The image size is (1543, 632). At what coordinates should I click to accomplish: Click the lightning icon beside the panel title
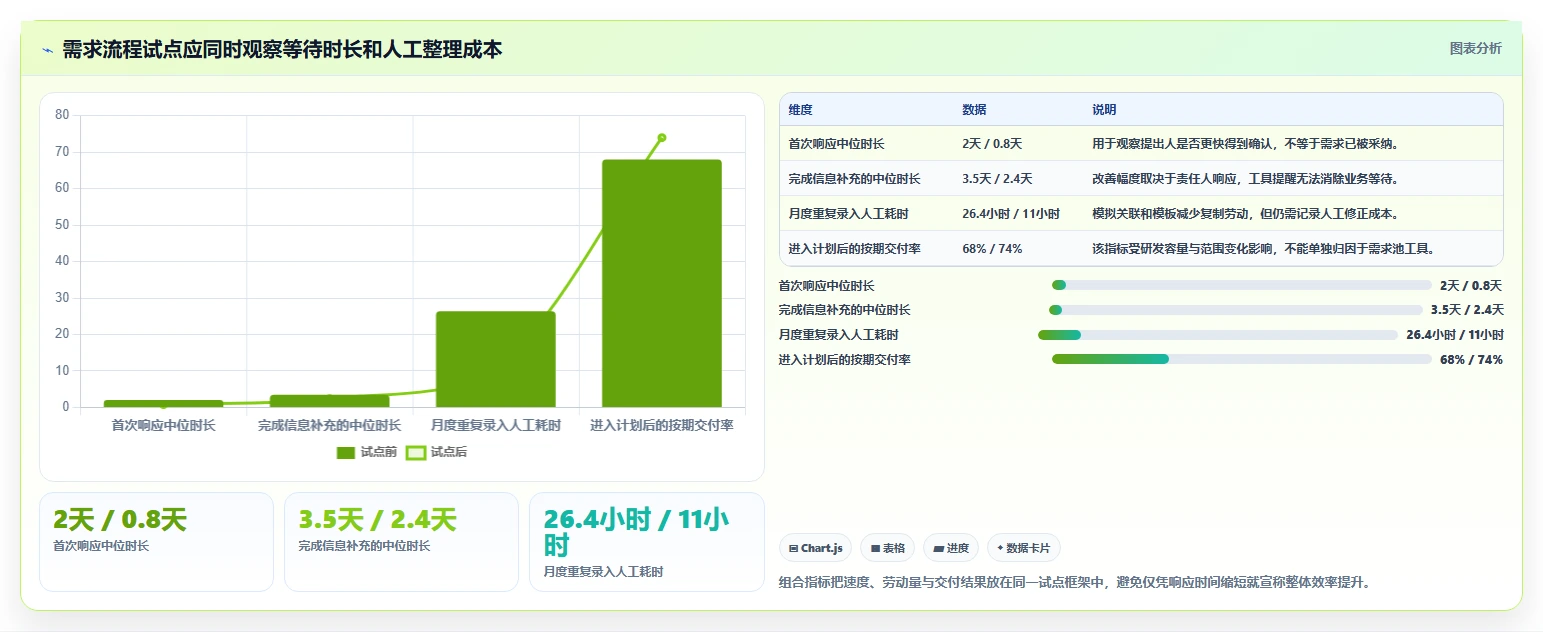coord(47,50)
